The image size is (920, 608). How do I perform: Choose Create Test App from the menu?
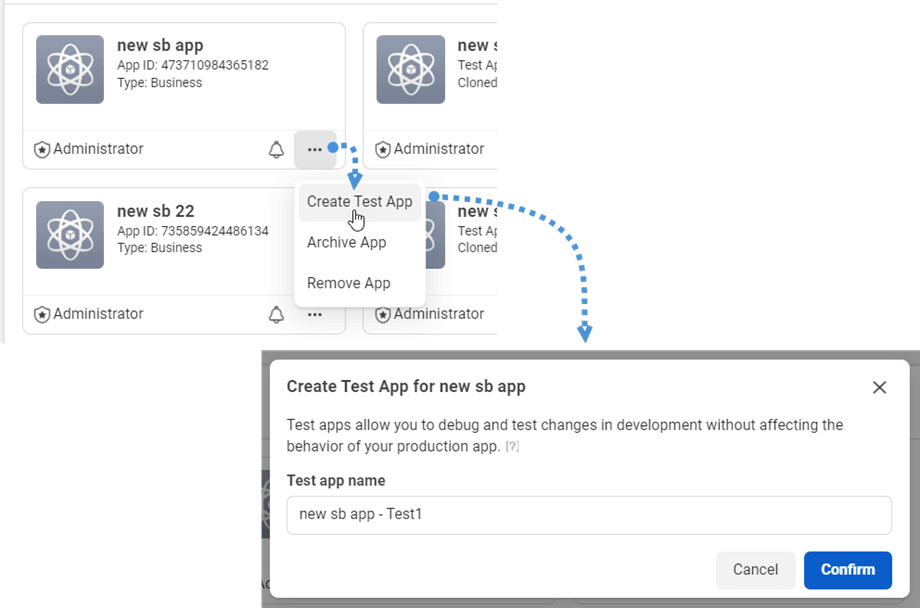click(359, 202)
